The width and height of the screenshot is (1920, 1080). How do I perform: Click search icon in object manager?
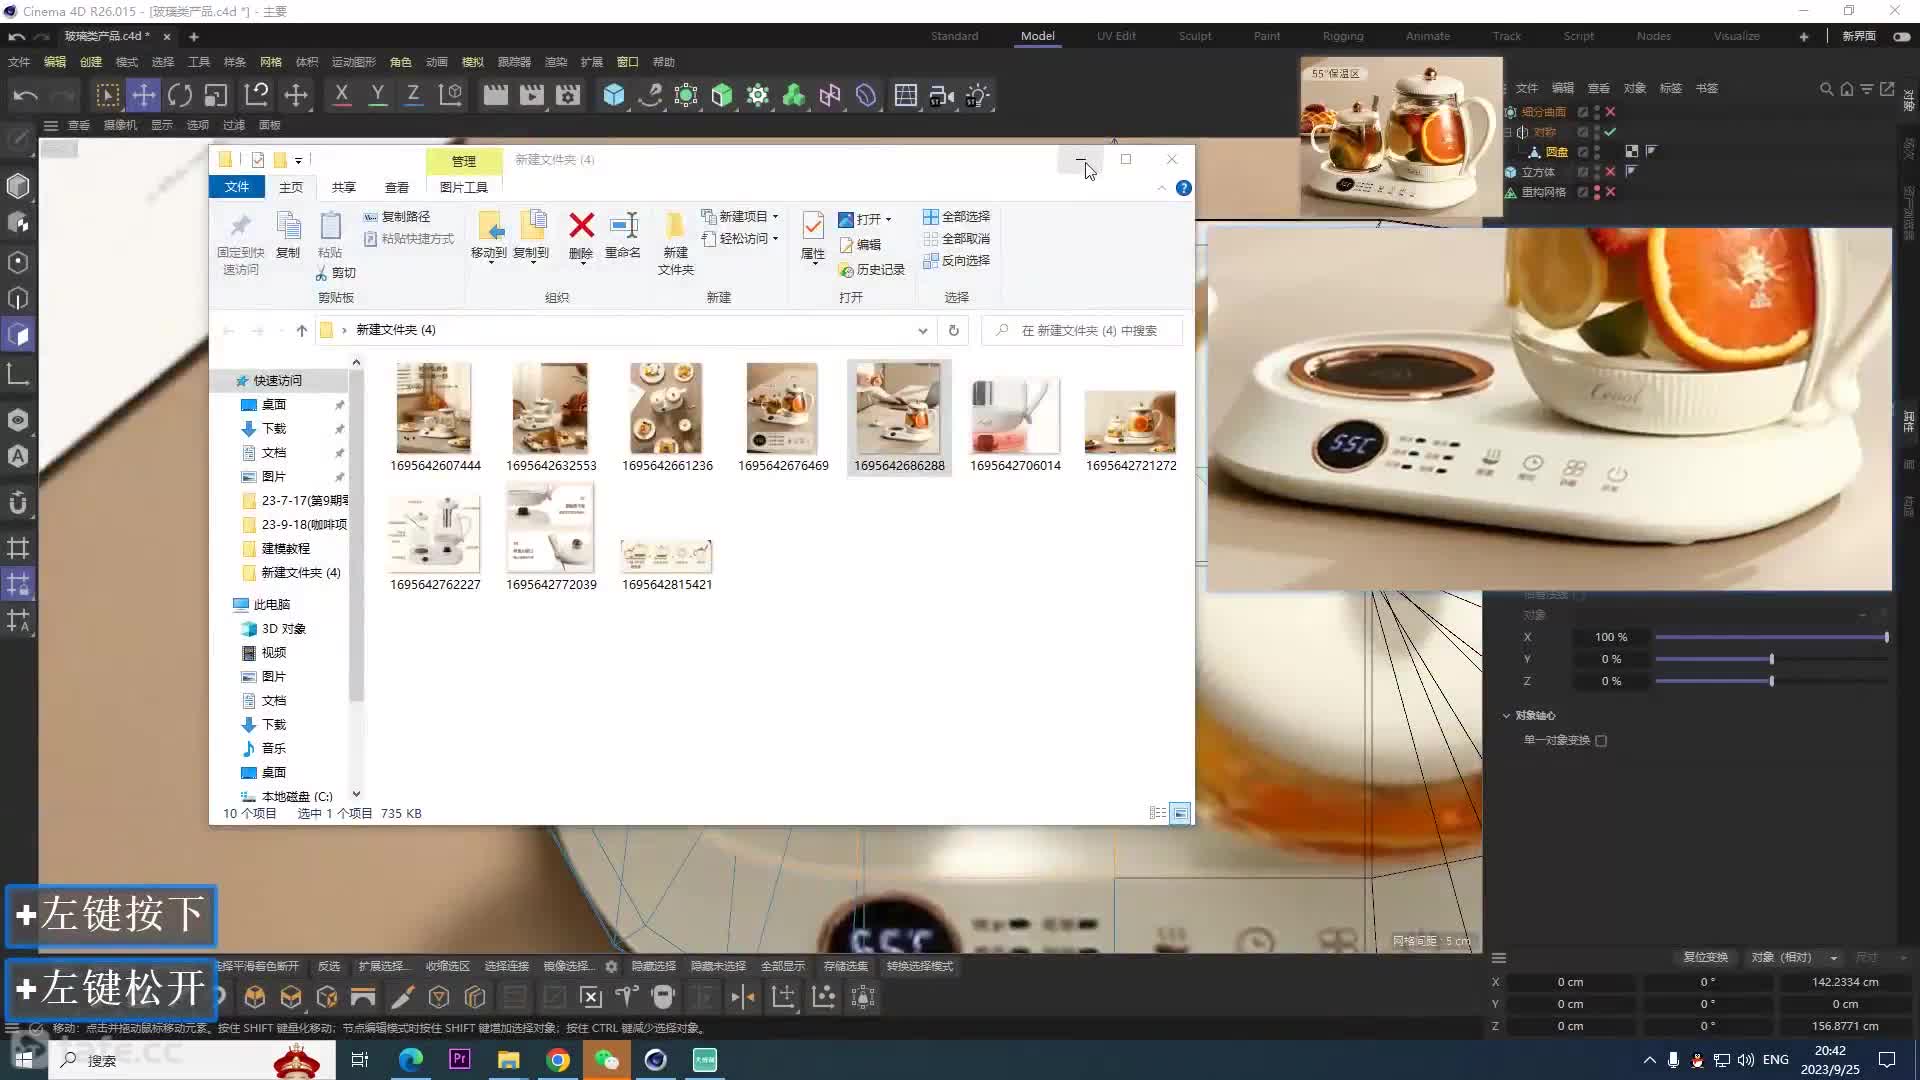pos(1826,89)
